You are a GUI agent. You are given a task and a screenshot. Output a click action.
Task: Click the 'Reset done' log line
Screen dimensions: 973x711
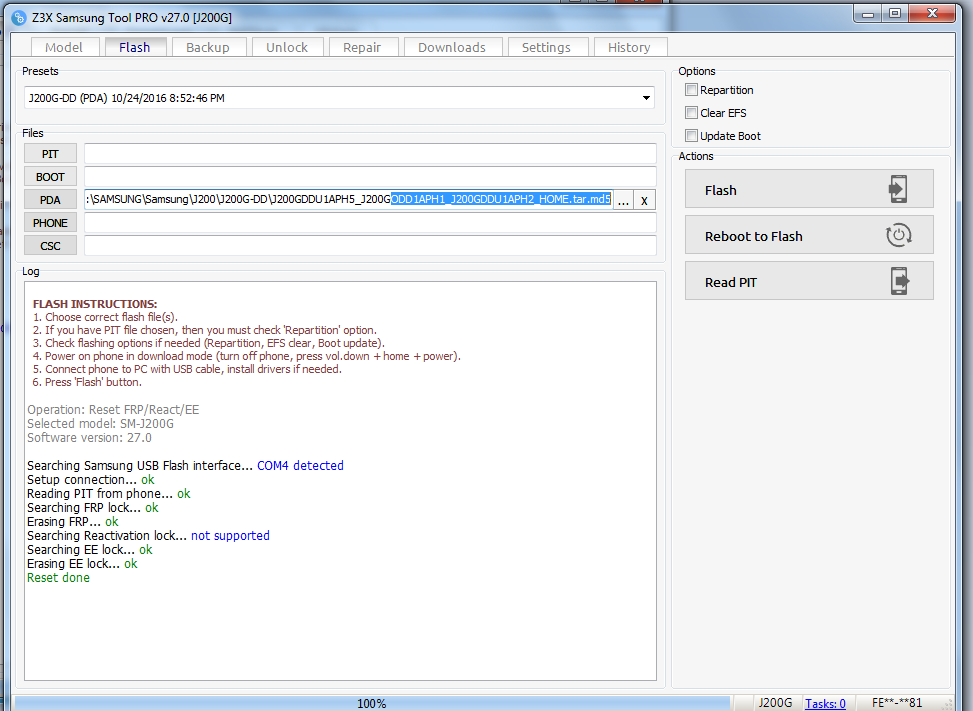[x=58, y=578]
